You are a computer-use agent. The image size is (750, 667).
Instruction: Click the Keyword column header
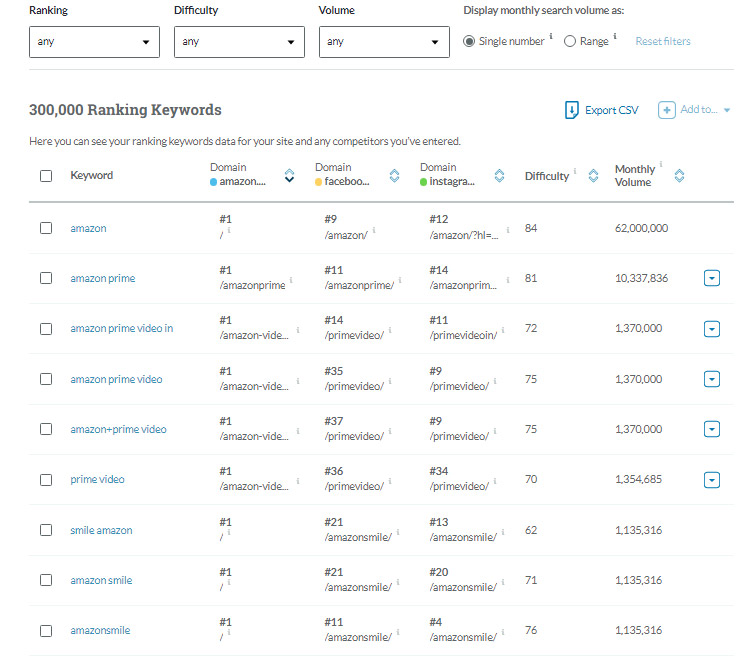[91, 176]
